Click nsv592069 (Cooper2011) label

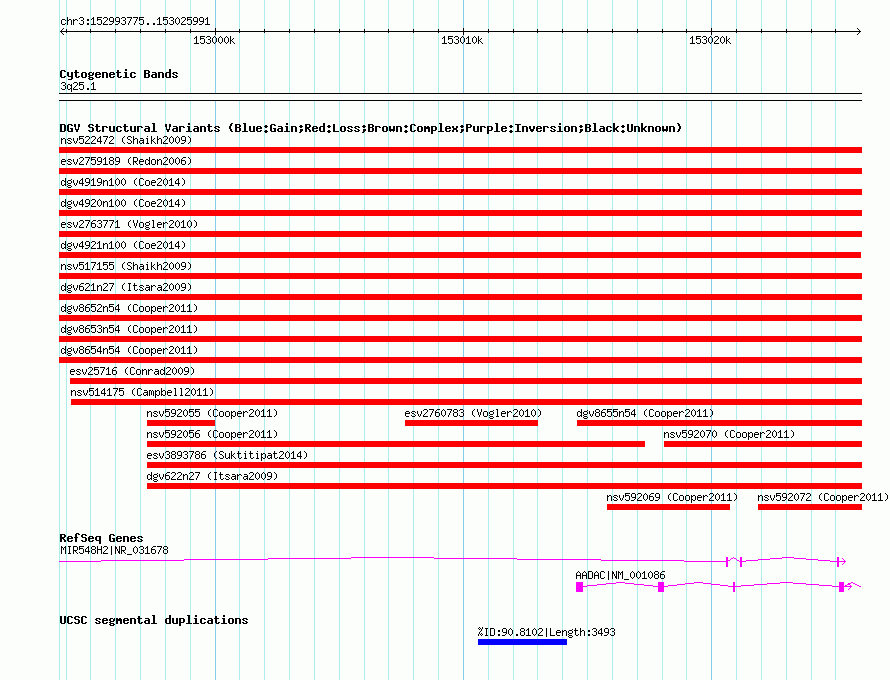672,497
